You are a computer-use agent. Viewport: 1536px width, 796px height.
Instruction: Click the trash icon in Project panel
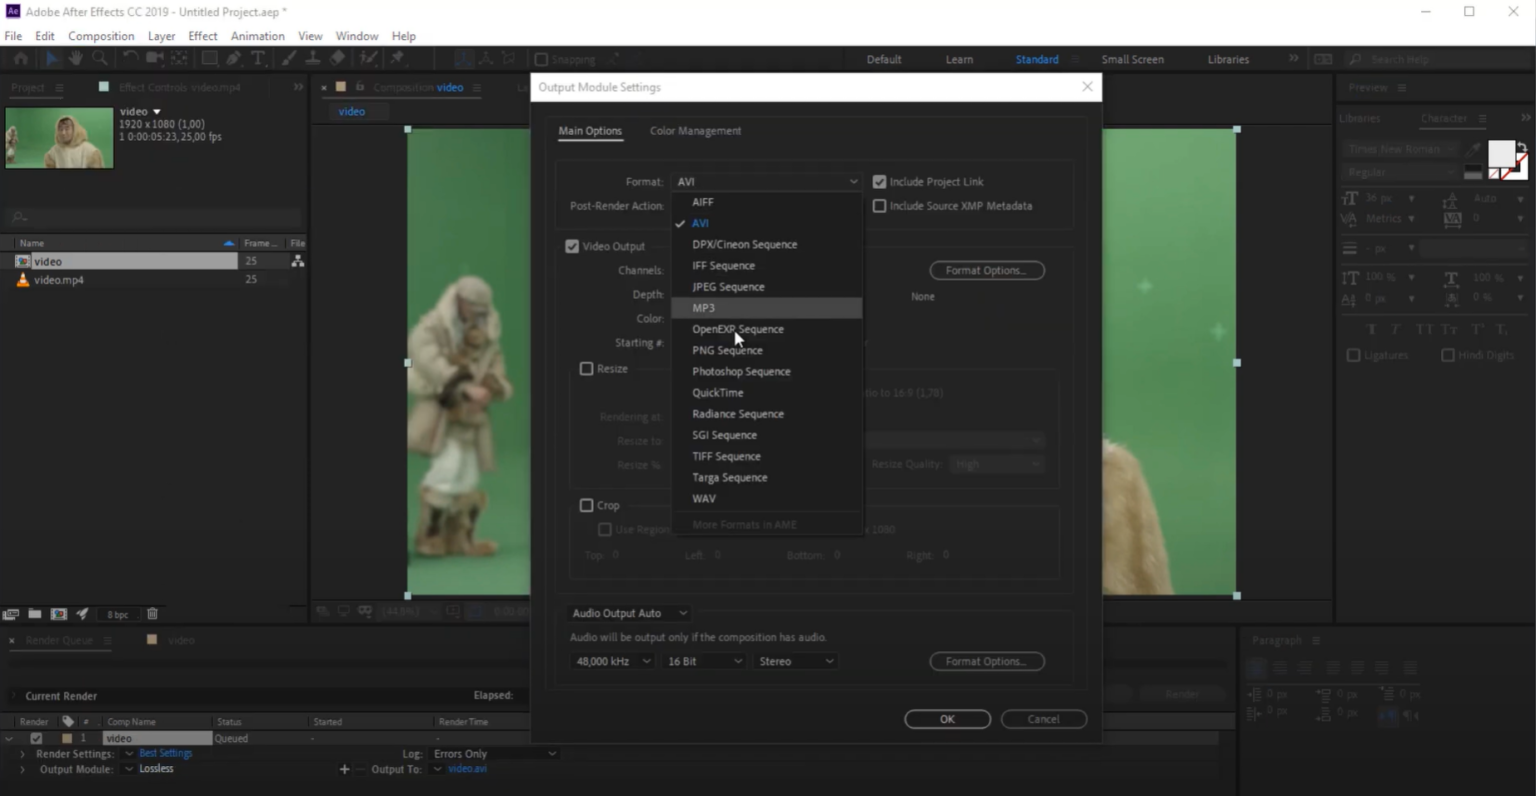(152, 614)
